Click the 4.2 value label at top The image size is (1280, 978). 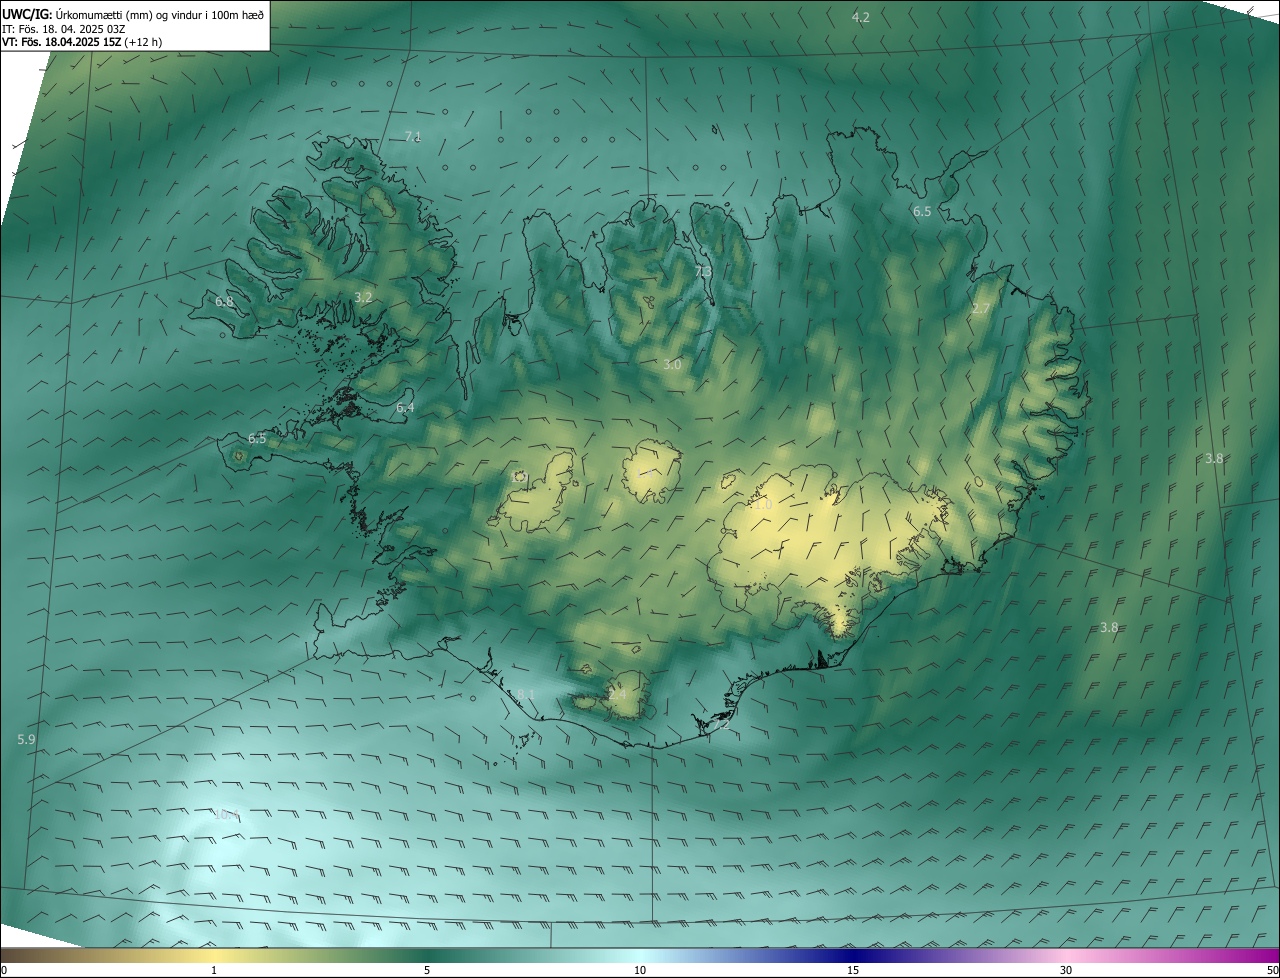860,18
